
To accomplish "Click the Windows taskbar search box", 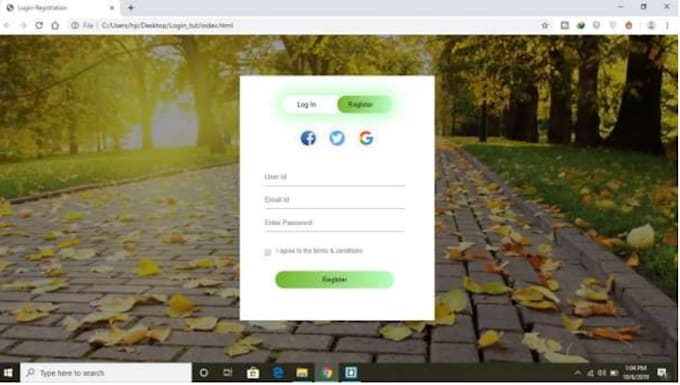I will tap(106, 373).
